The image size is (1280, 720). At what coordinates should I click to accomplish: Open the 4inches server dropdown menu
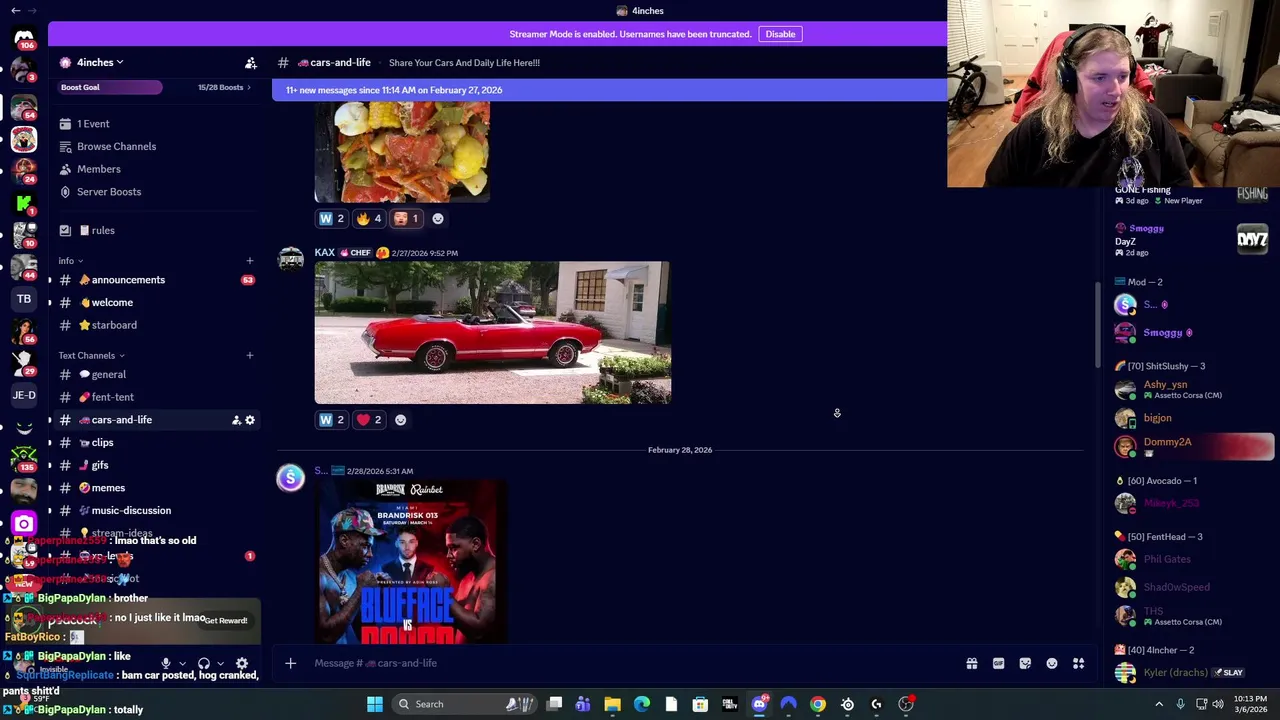pos(100,63)
